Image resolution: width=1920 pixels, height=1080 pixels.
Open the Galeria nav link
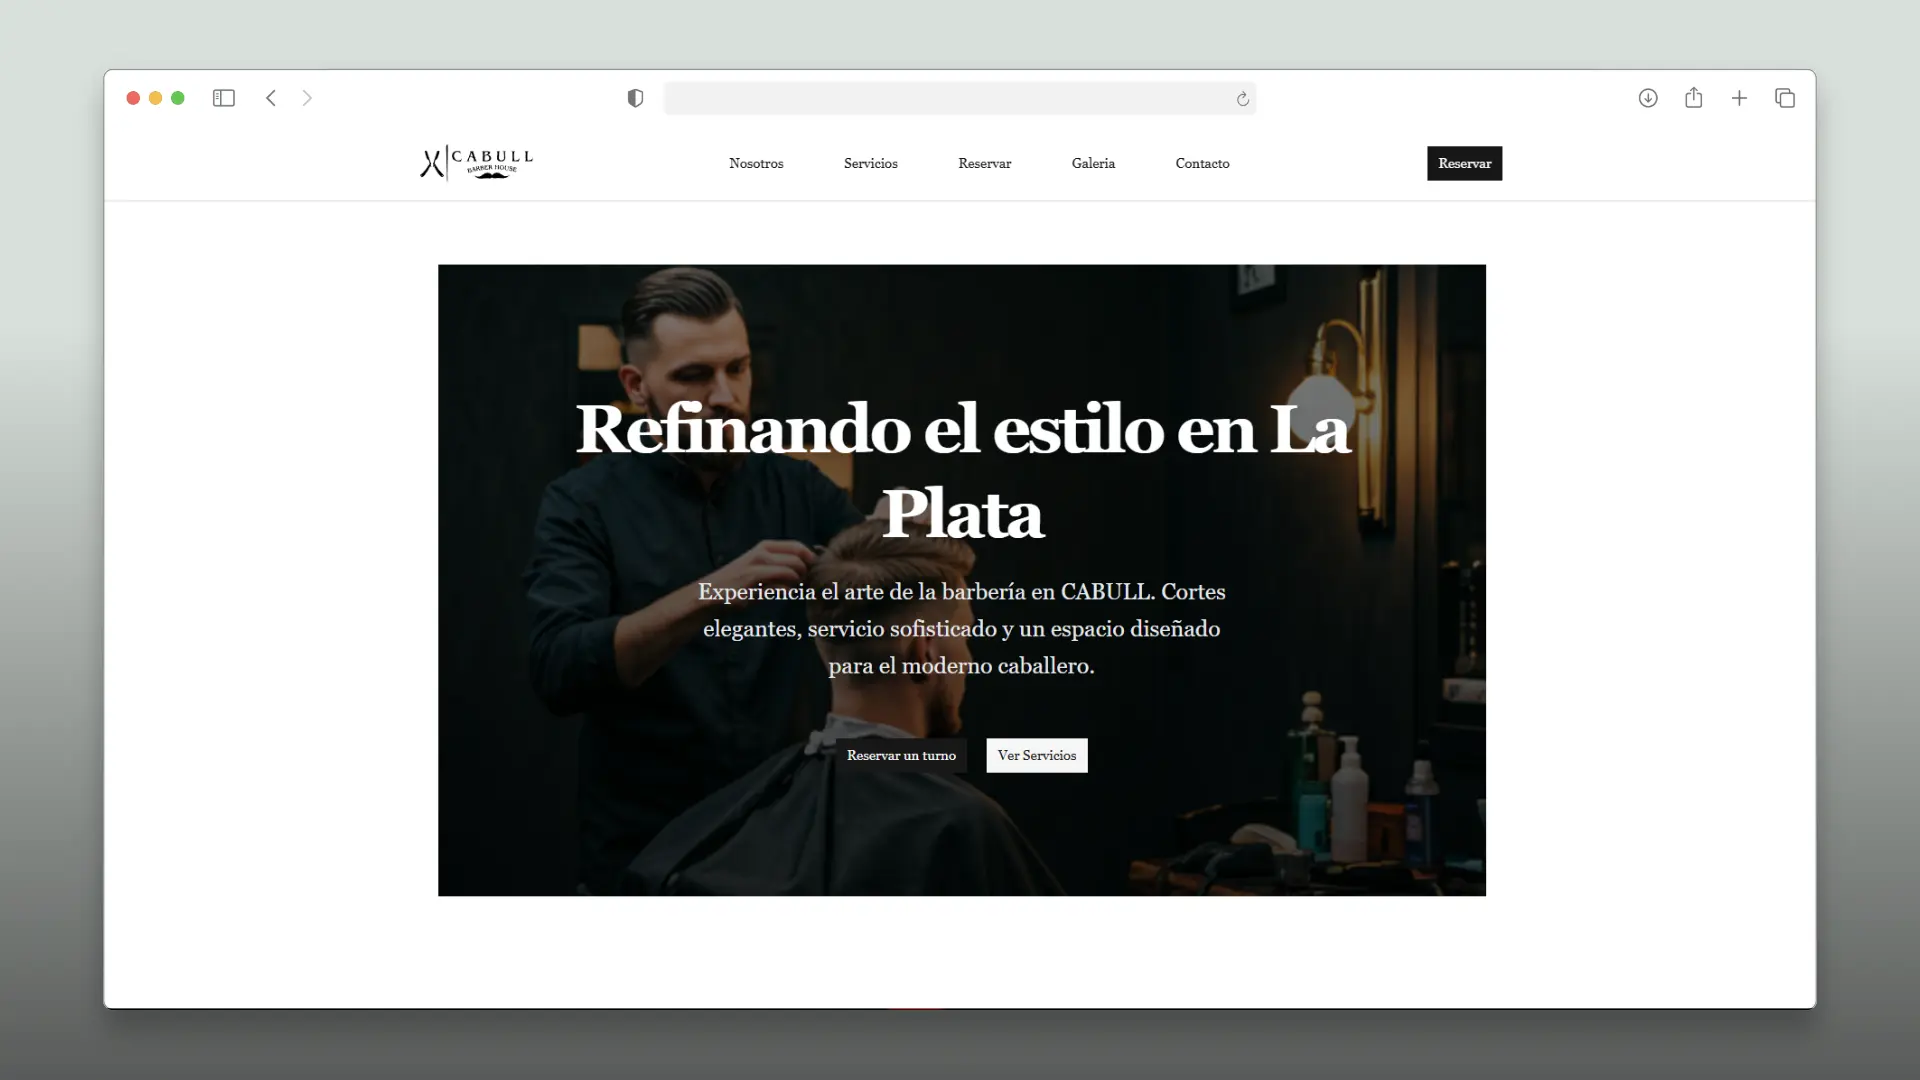pyautogui.click(x=1093, y=163)
